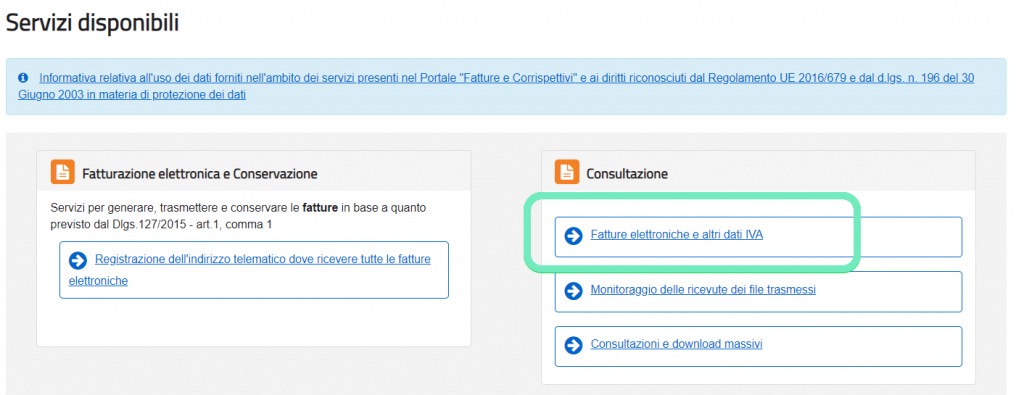Select the arrow icon beside Consultazioni e download massivi

[573, 345]
